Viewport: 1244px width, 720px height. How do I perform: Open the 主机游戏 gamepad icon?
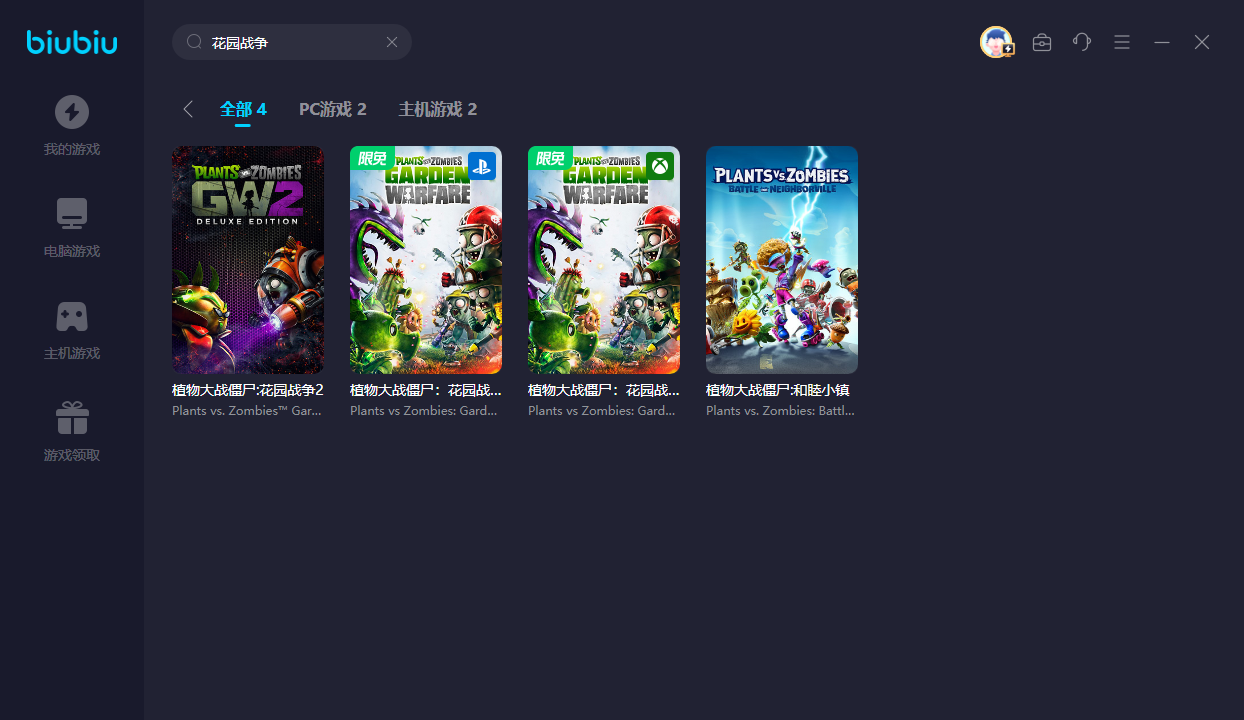point(72,316)
